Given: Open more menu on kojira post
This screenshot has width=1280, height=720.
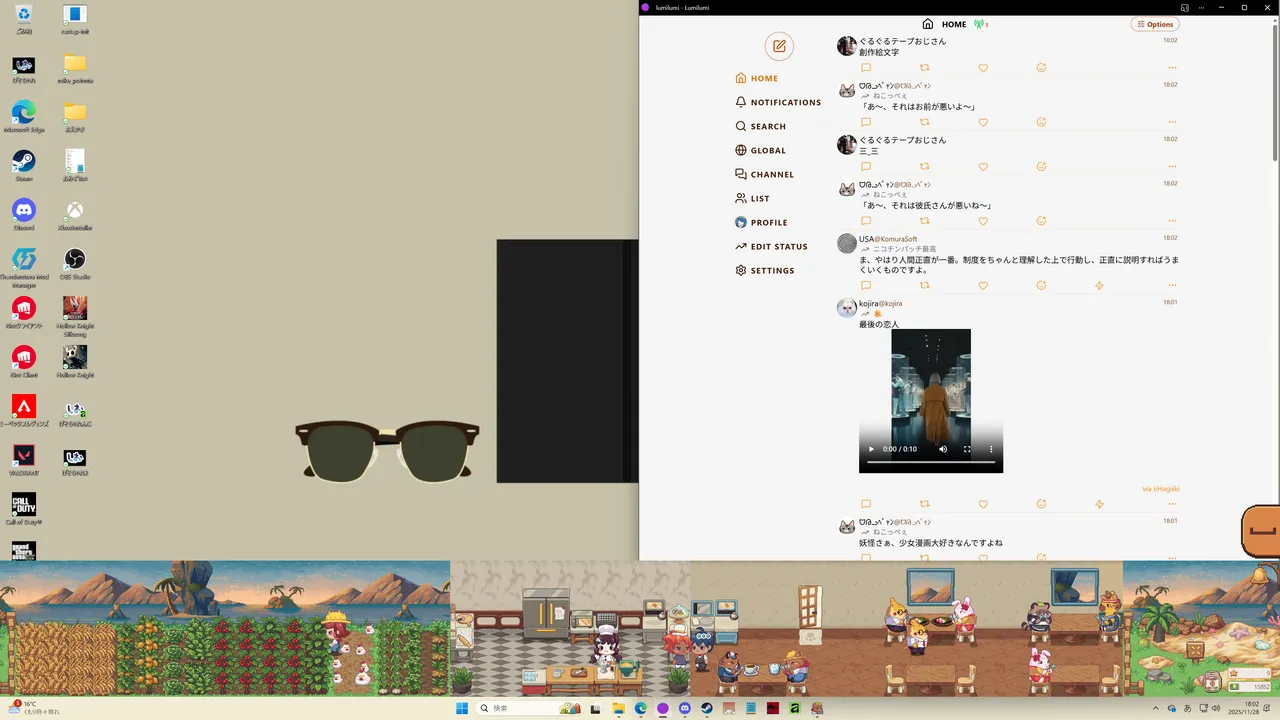Looking at the screenshot, I should (x=1171, y=504).
